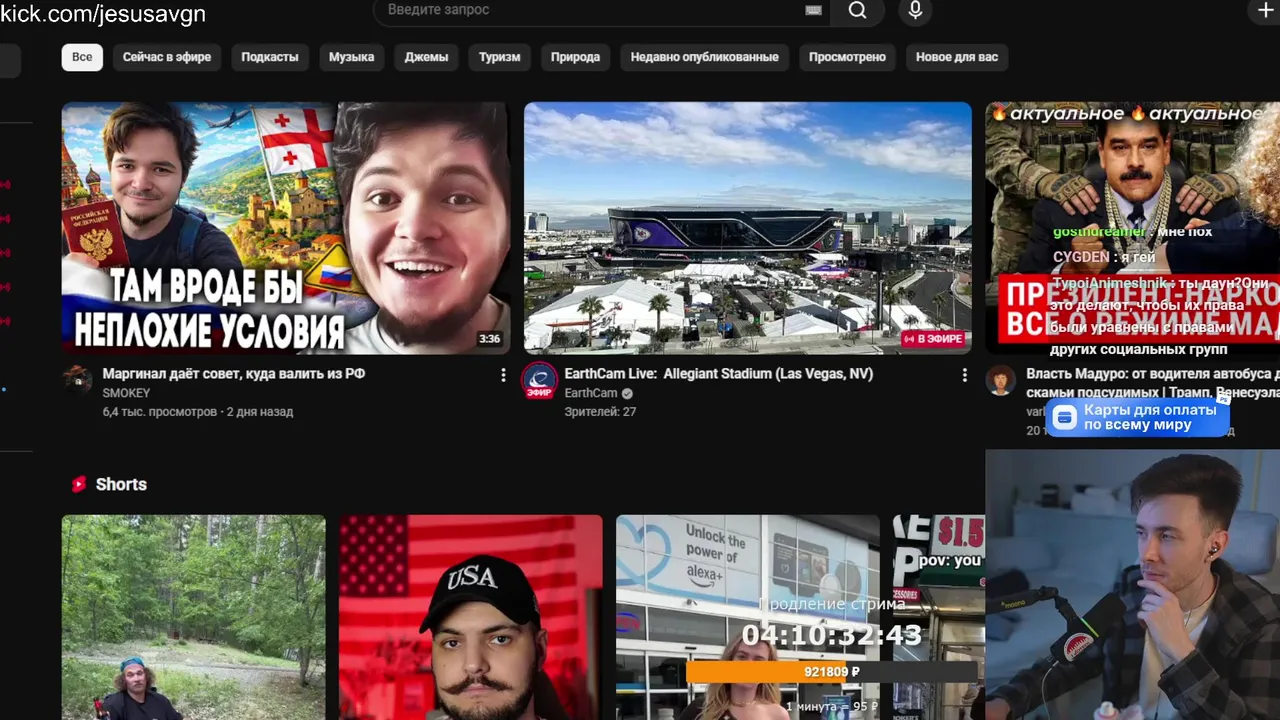Open avatar of Власть Мадуро video channel
The height and width of the screenshot is (720, 1280).
coord(1000,380)
